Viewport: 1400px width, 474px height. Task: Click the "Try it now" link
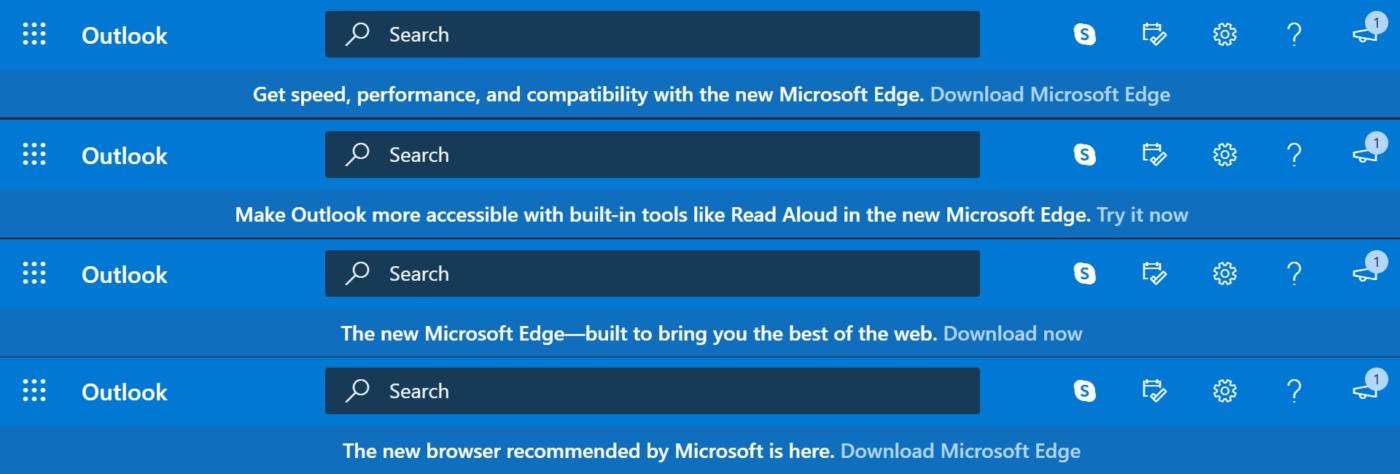tap(1142, 215)
